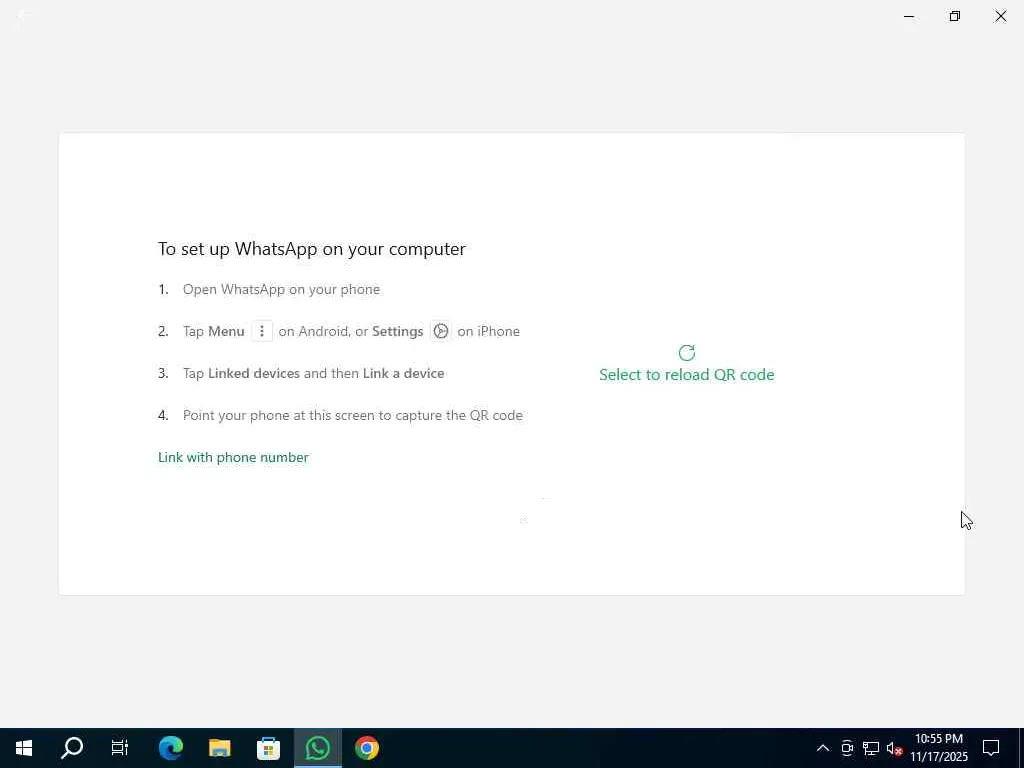The height and width of the screenshot is (768, 1024).
Task: Open Microsoft Store from taskbar
Action: click(x=268, y=748)
